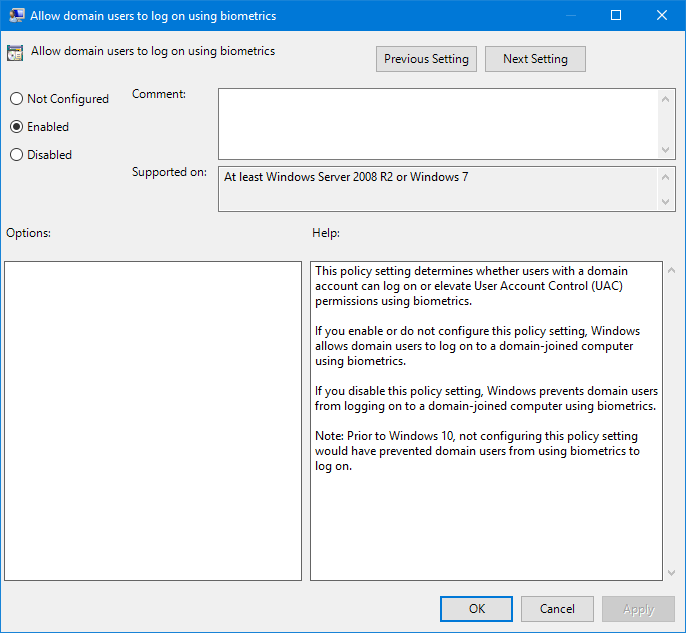The width and height of the screenshot is (686, 633).
Task: Click the policy setting icon beside the heading
Action: [16, 53]
